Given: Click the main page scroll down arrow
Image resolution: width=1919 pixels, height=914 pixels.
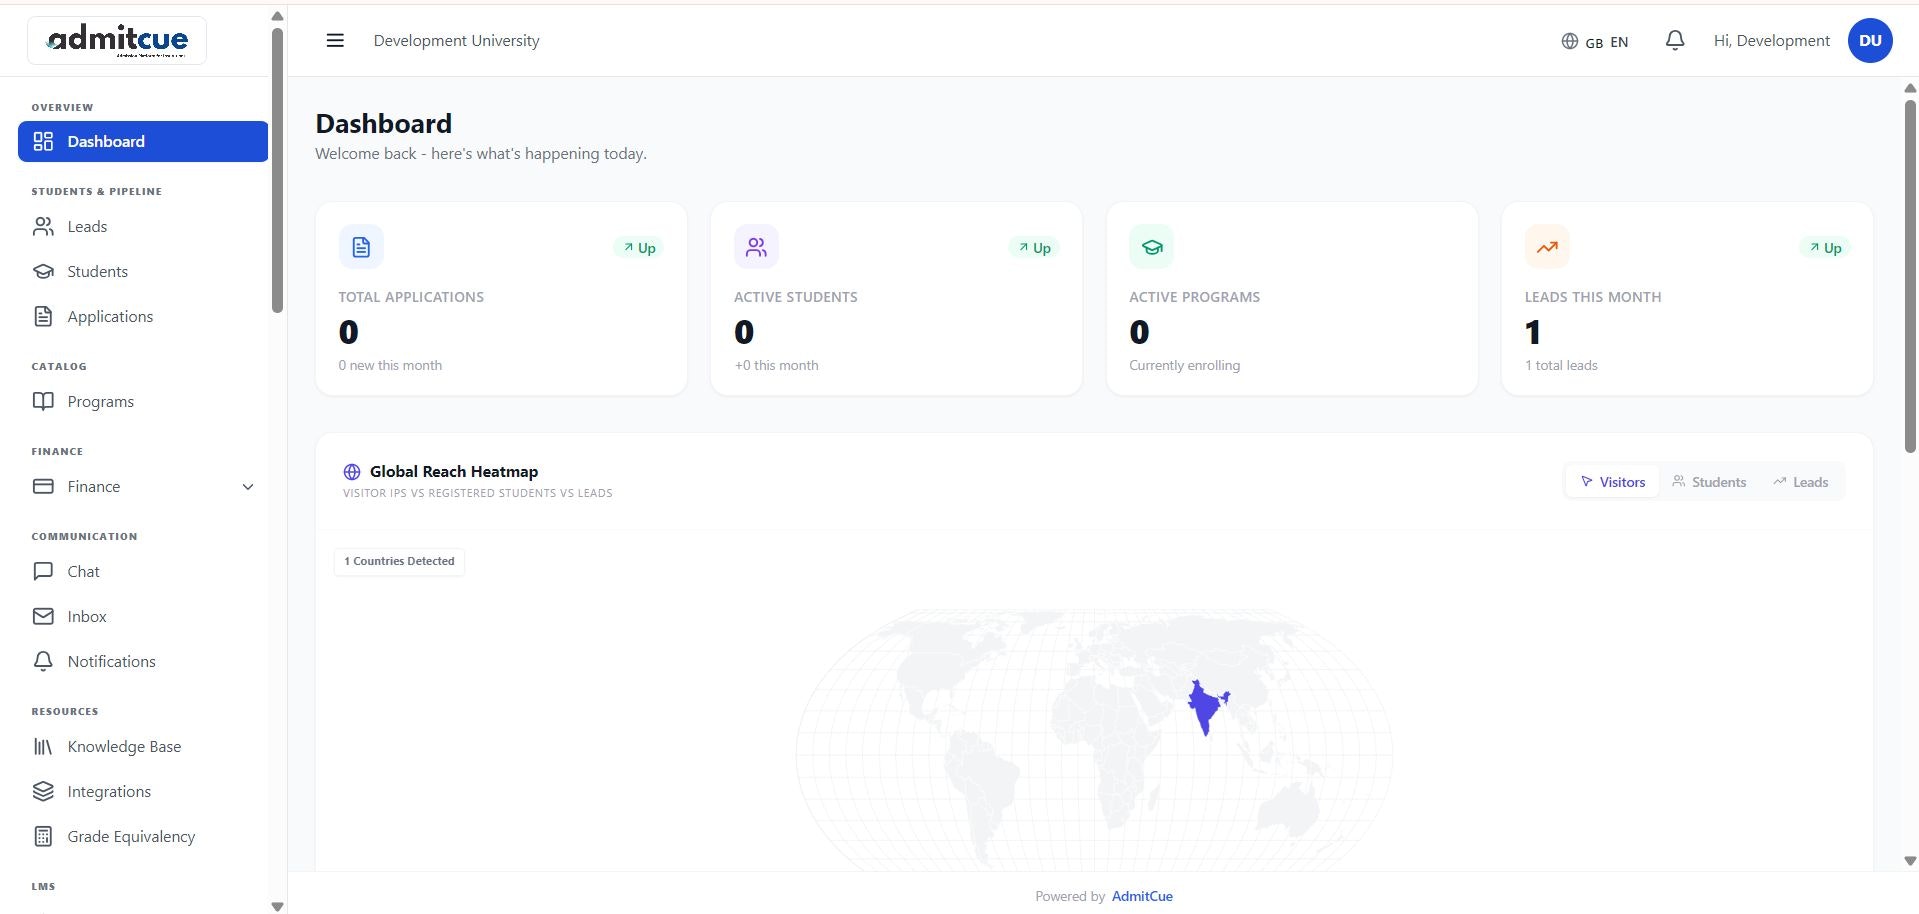Looking at the screenshot, I should tap(1910, 861).
